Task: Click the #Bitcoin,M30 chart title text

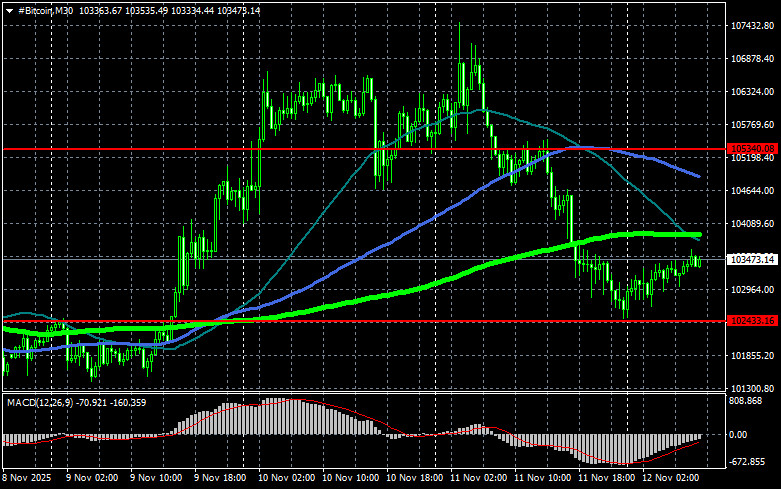Action: point(45,10)
